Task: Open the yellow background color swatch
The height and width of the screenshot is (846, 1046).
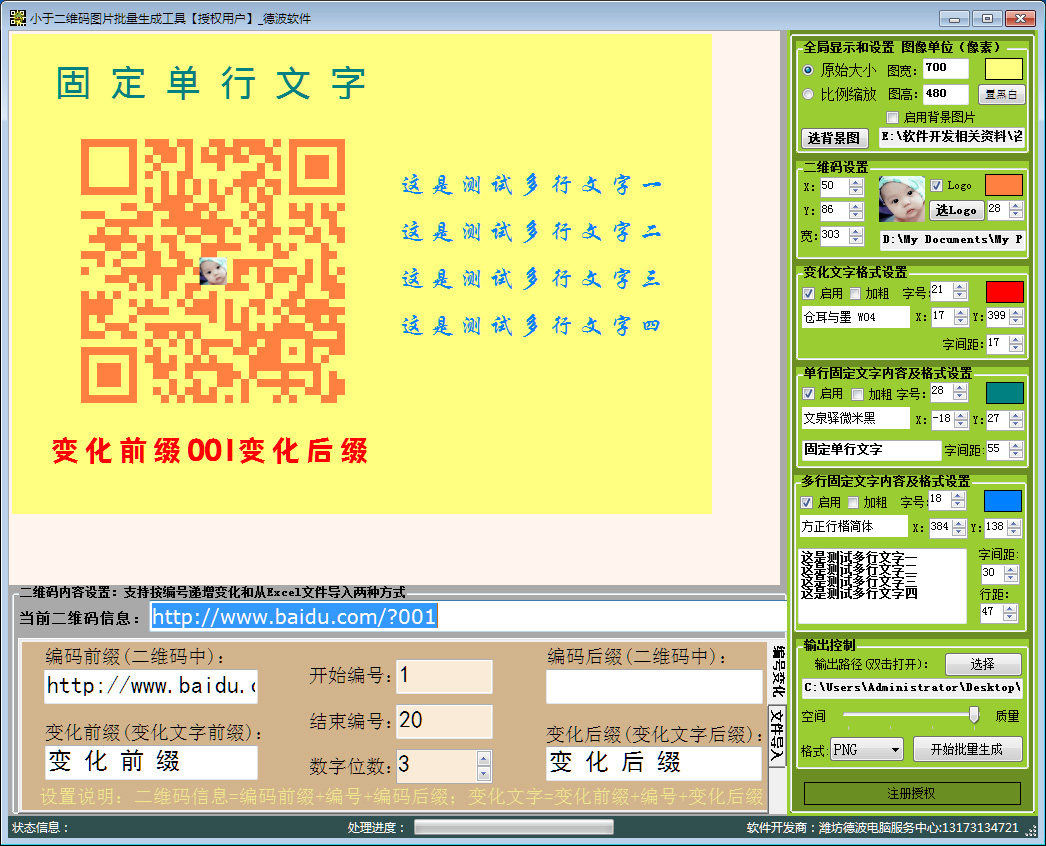Action: [1004, 69]
